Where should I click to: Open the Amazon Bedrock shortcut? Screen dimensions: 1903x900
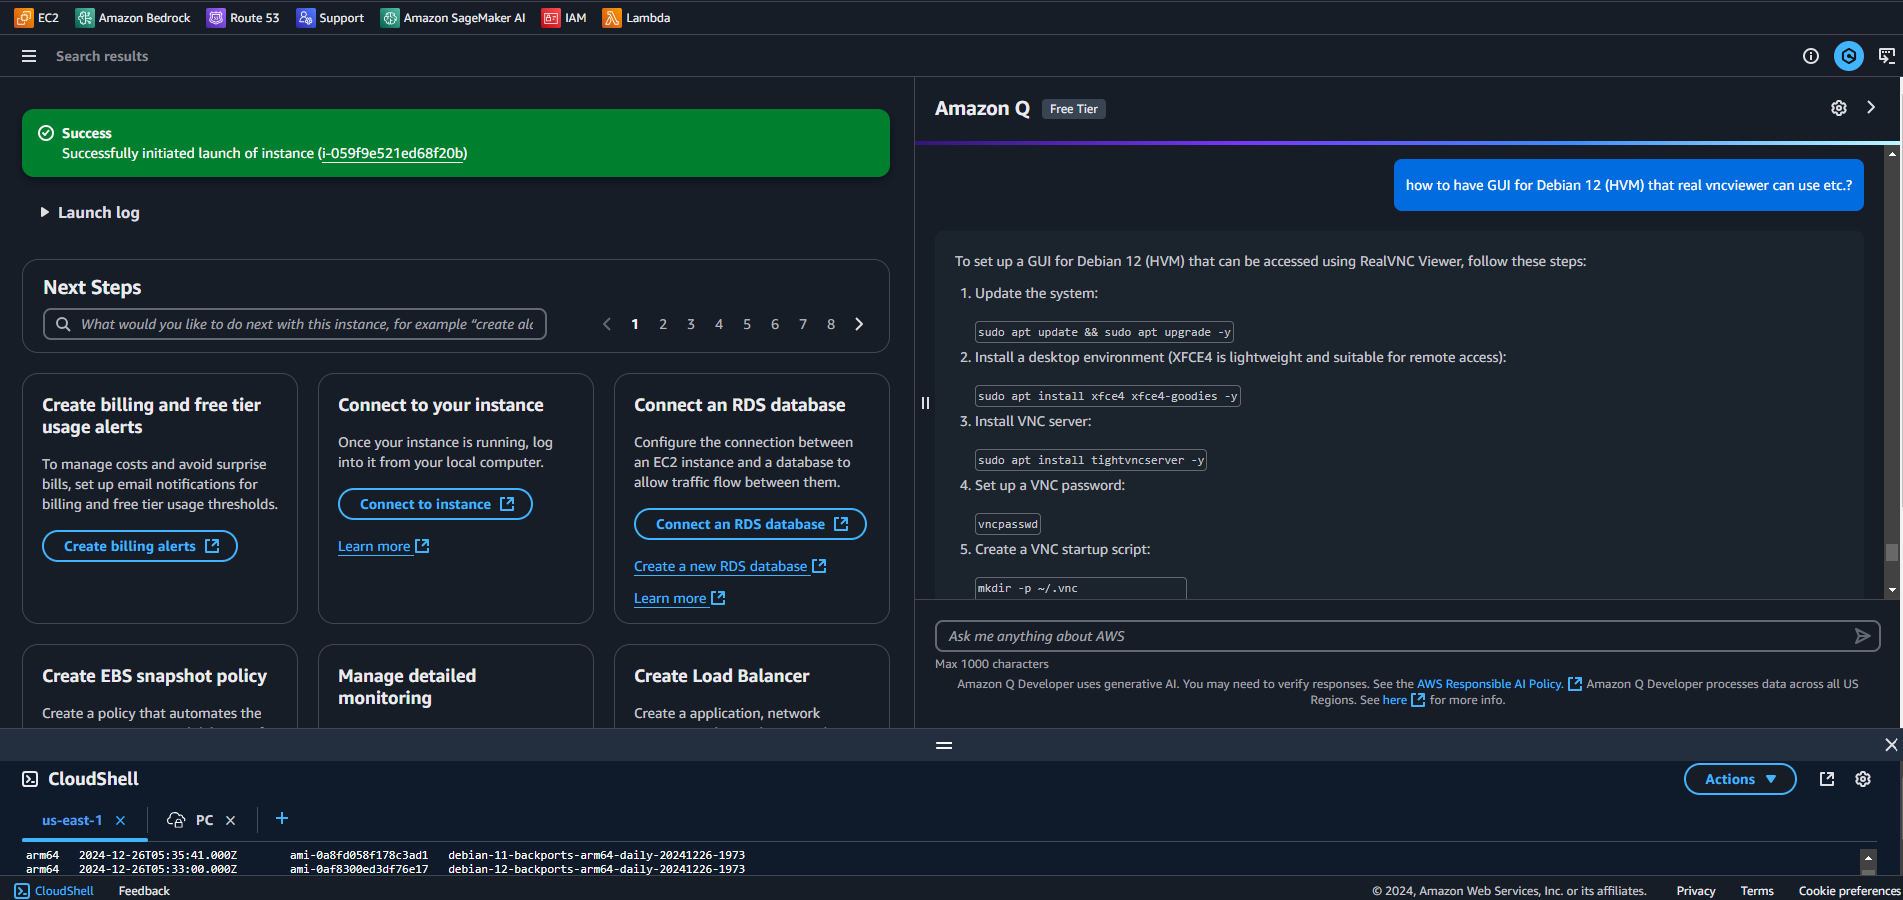133,17
